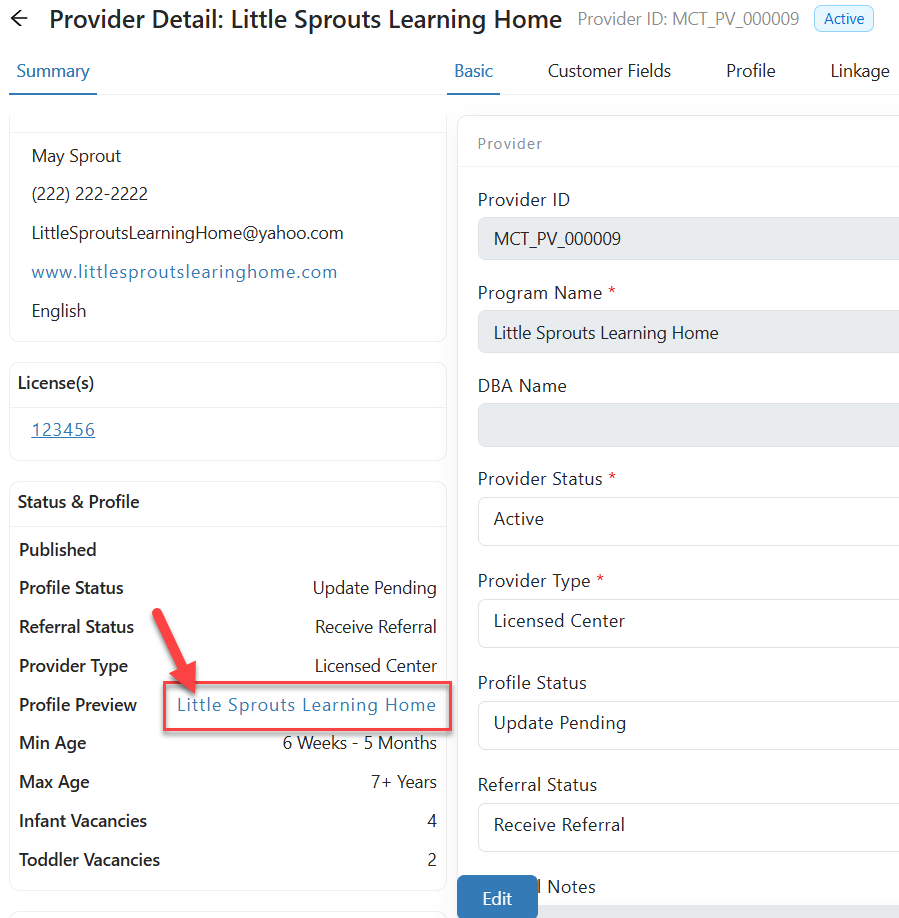
Task: Open the Referral Status dropdown showing Receive Referral
Action: [688, 827]
